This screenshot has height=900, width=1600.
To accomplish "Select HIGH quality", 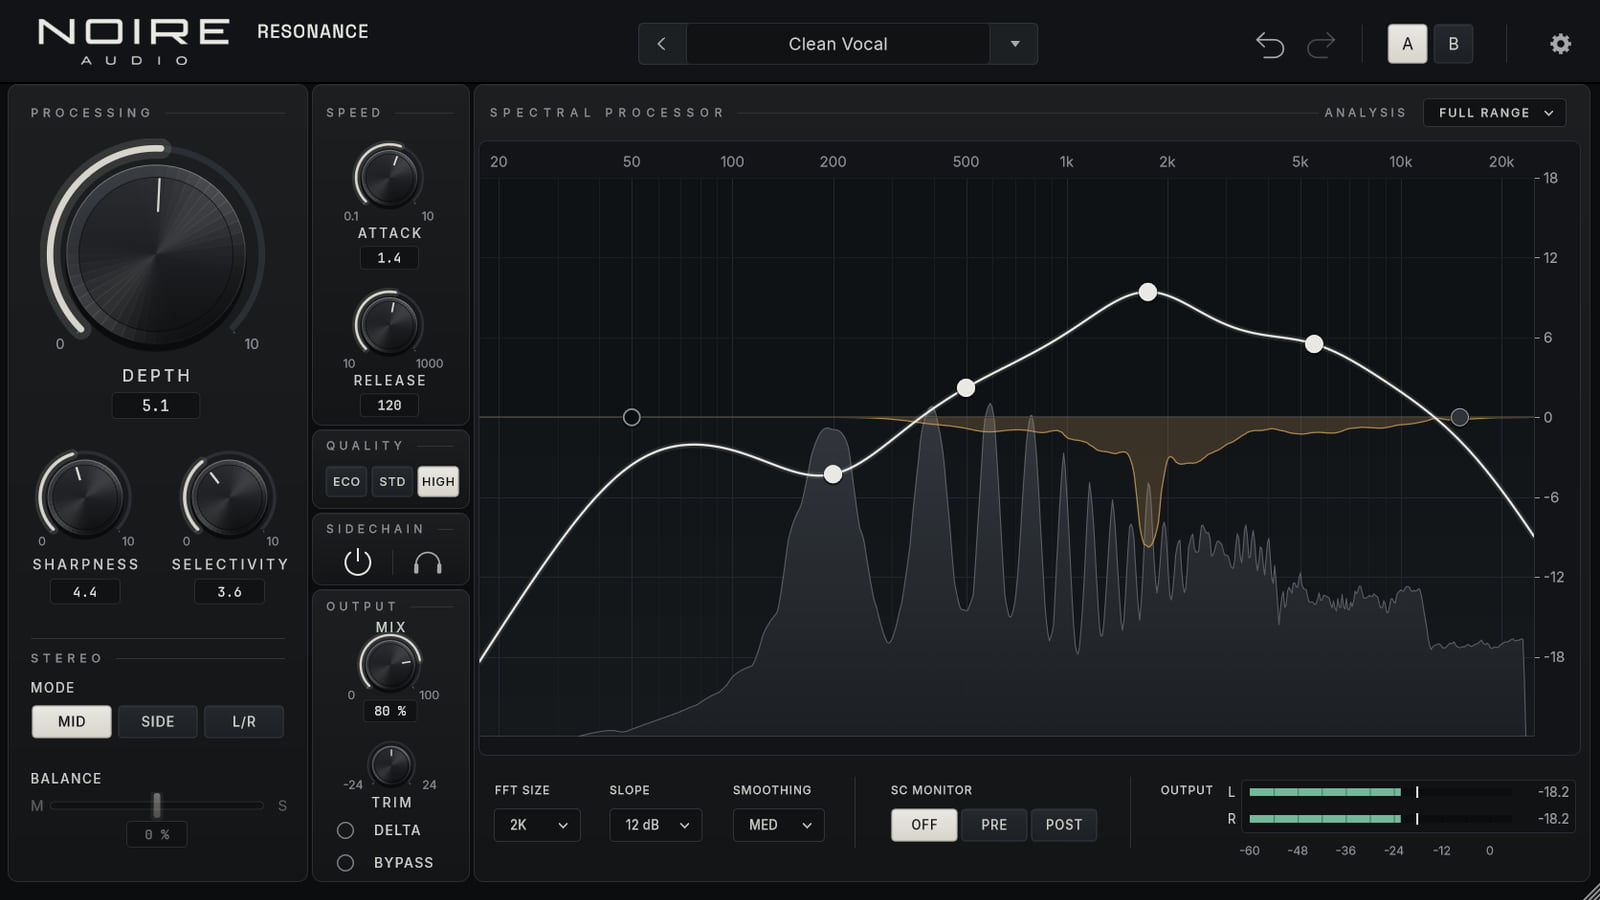I will (x=438, y=482).
